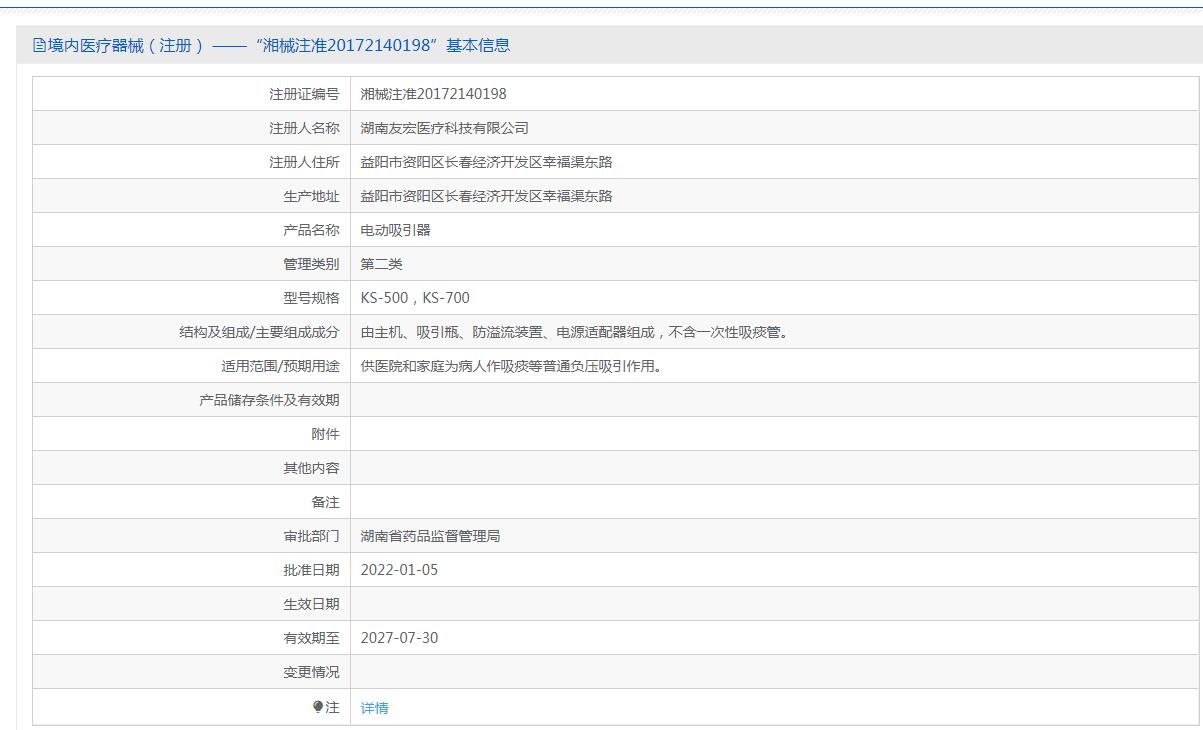This screenshot has width=1203, height=730.
Task: Click the document icon before 境内医疗器械 title
Action: [39, 45]
